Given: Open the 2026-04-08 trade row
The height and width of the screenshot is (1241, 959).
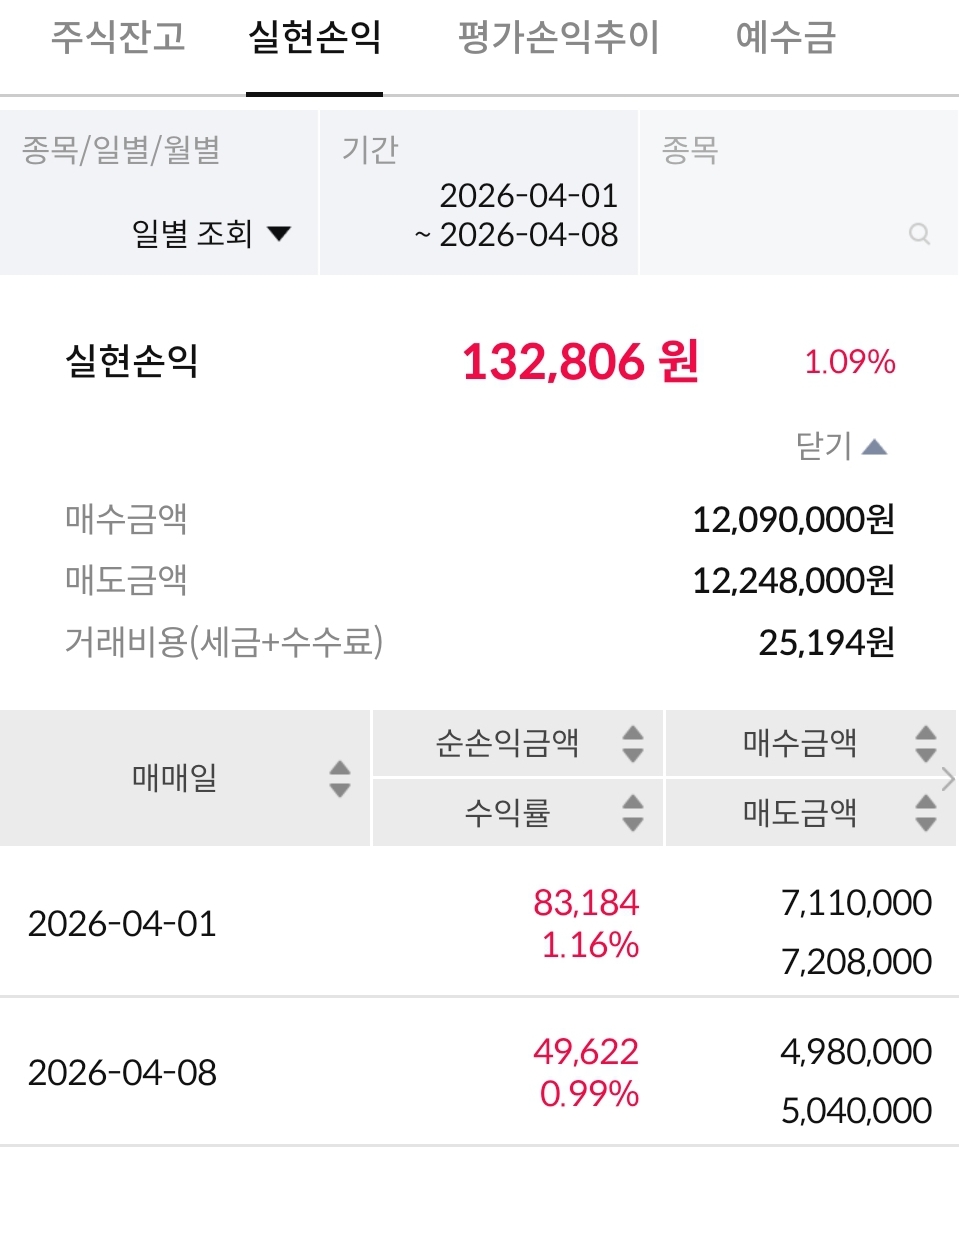Looking at the screenshot, I should (x=122, y=1072).
